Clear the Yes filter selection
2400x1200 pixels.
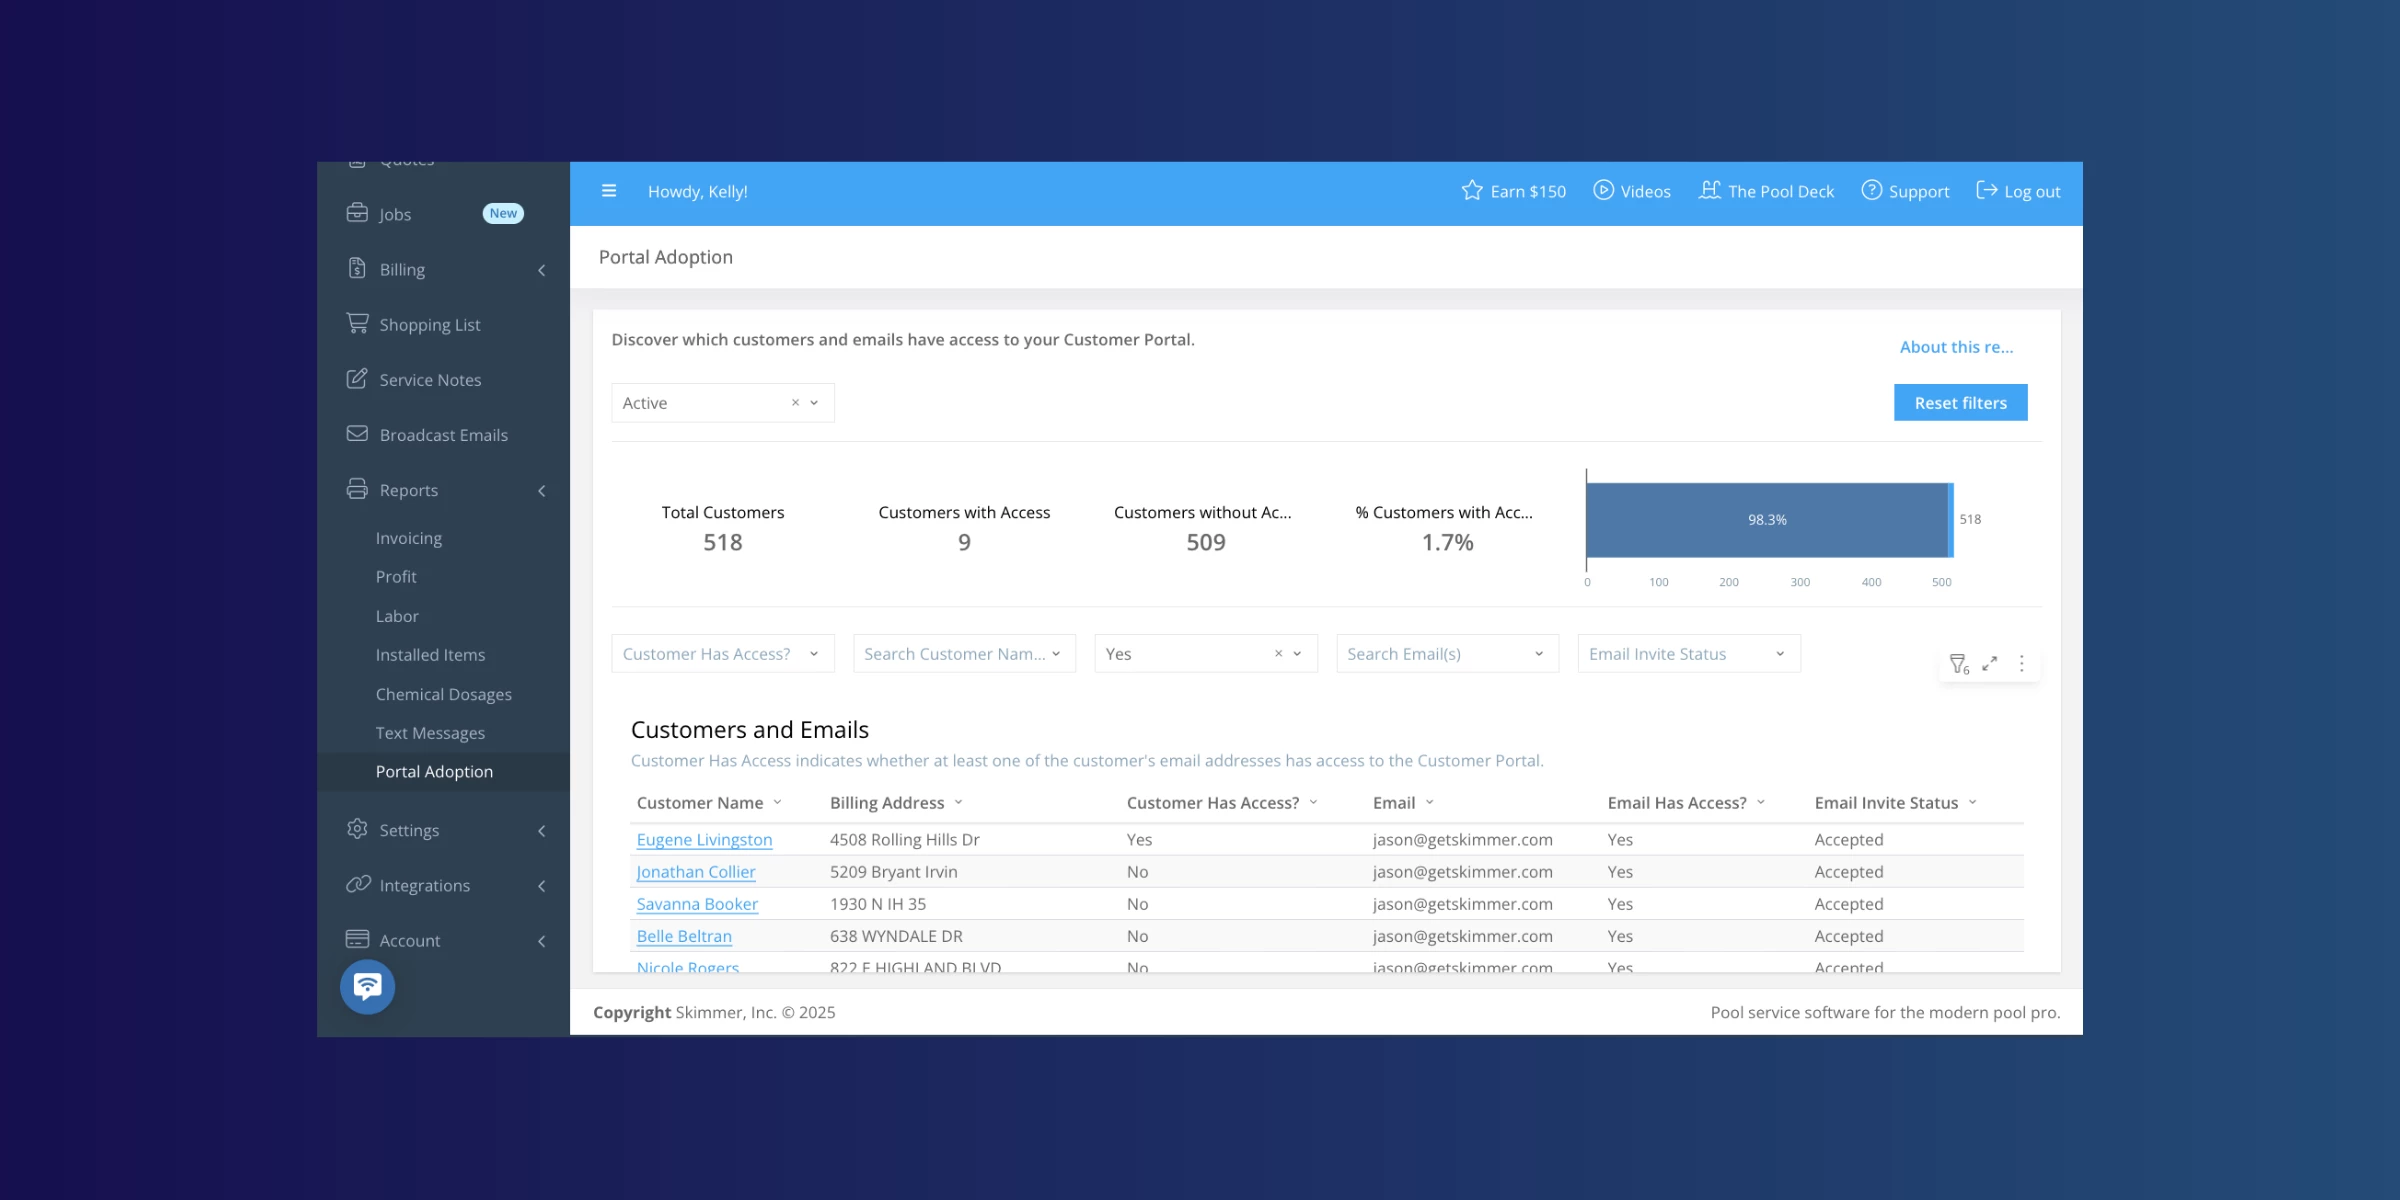1278,654
